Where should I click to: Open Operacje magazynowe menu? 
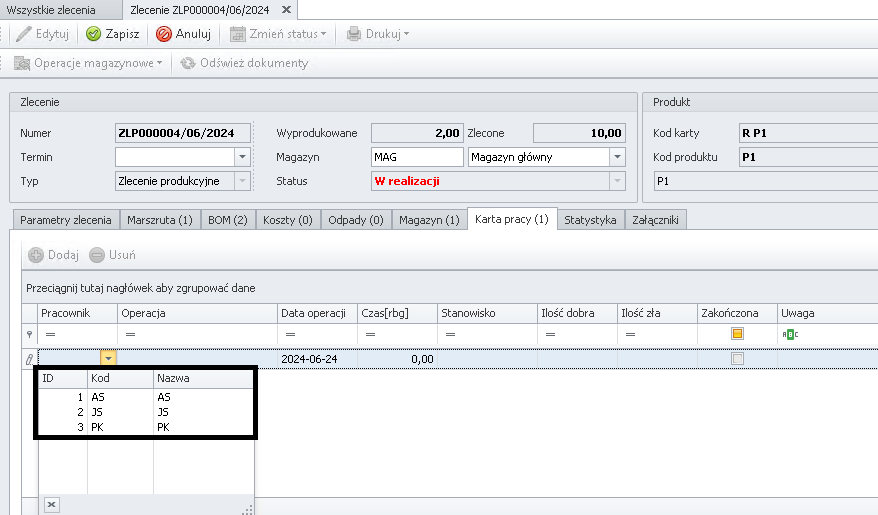(x=89, y=63)
